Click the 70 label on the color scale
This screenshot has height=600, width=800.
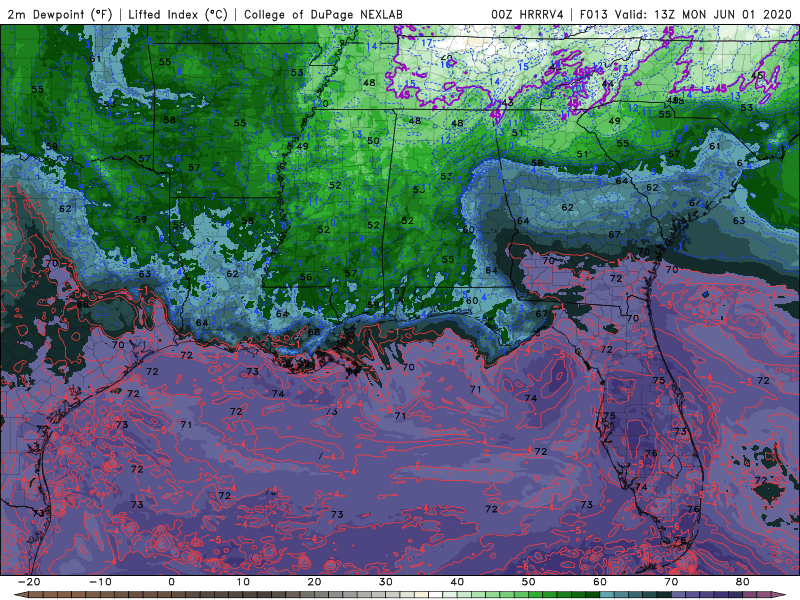pyautogui.click(x=671, y=582)
